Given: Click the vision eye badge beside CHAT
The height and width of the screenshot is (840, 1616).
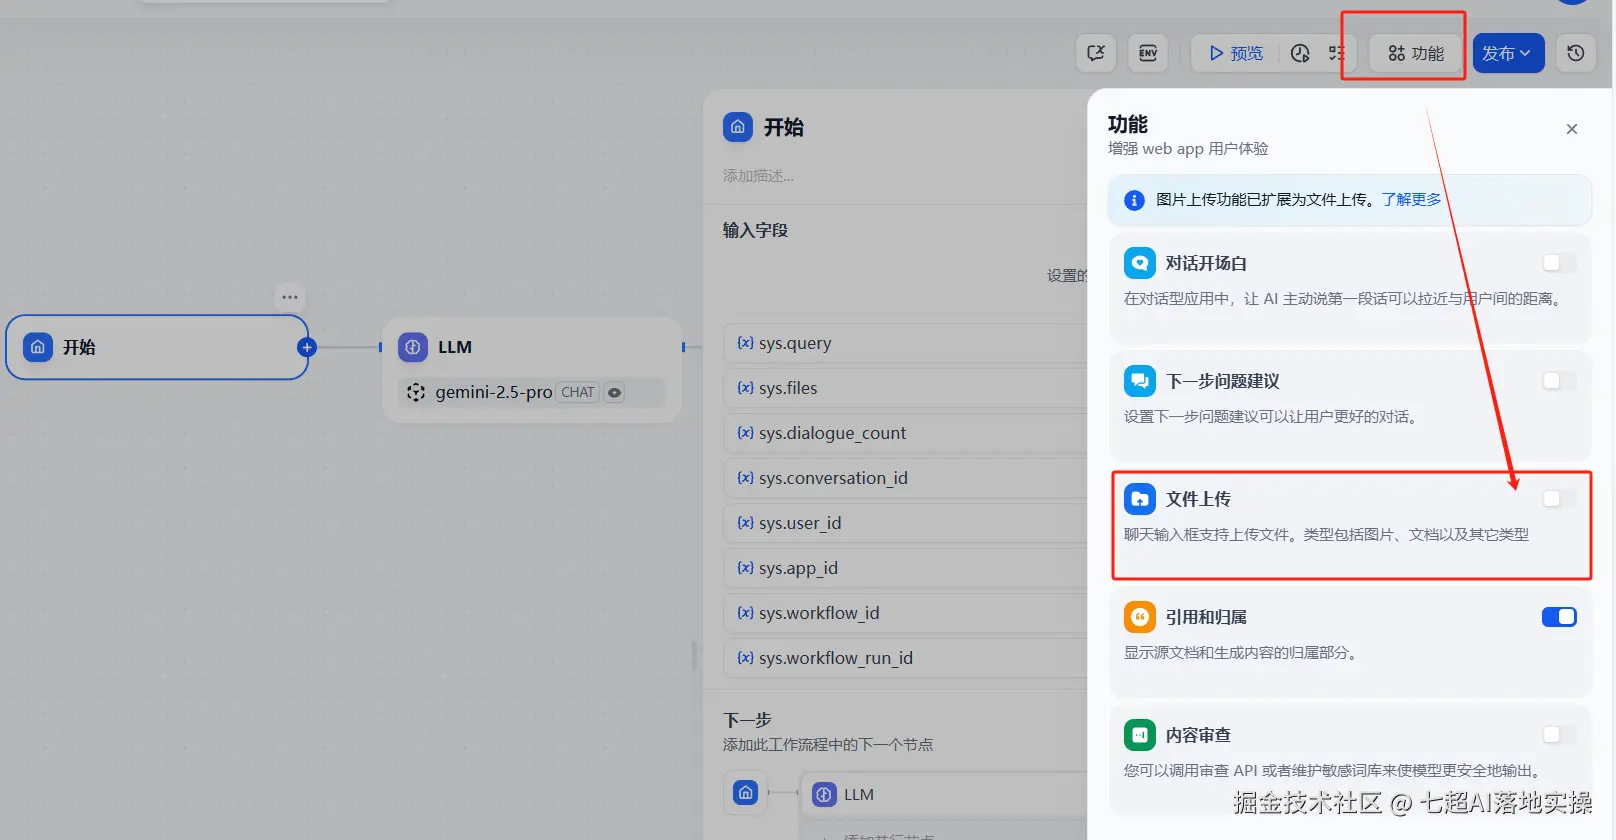Looking at the screenshot, I should 615,393.
